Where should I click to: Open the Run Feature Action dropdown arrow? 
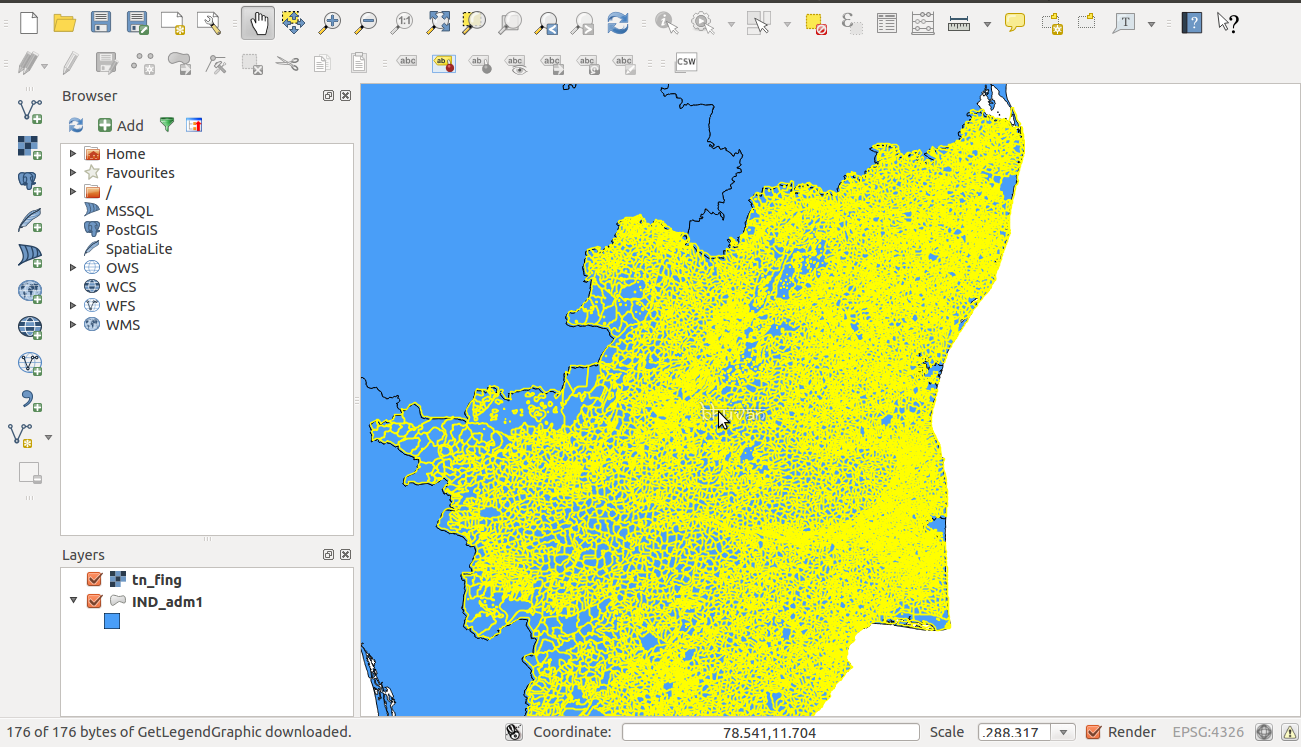pos(731,23)
